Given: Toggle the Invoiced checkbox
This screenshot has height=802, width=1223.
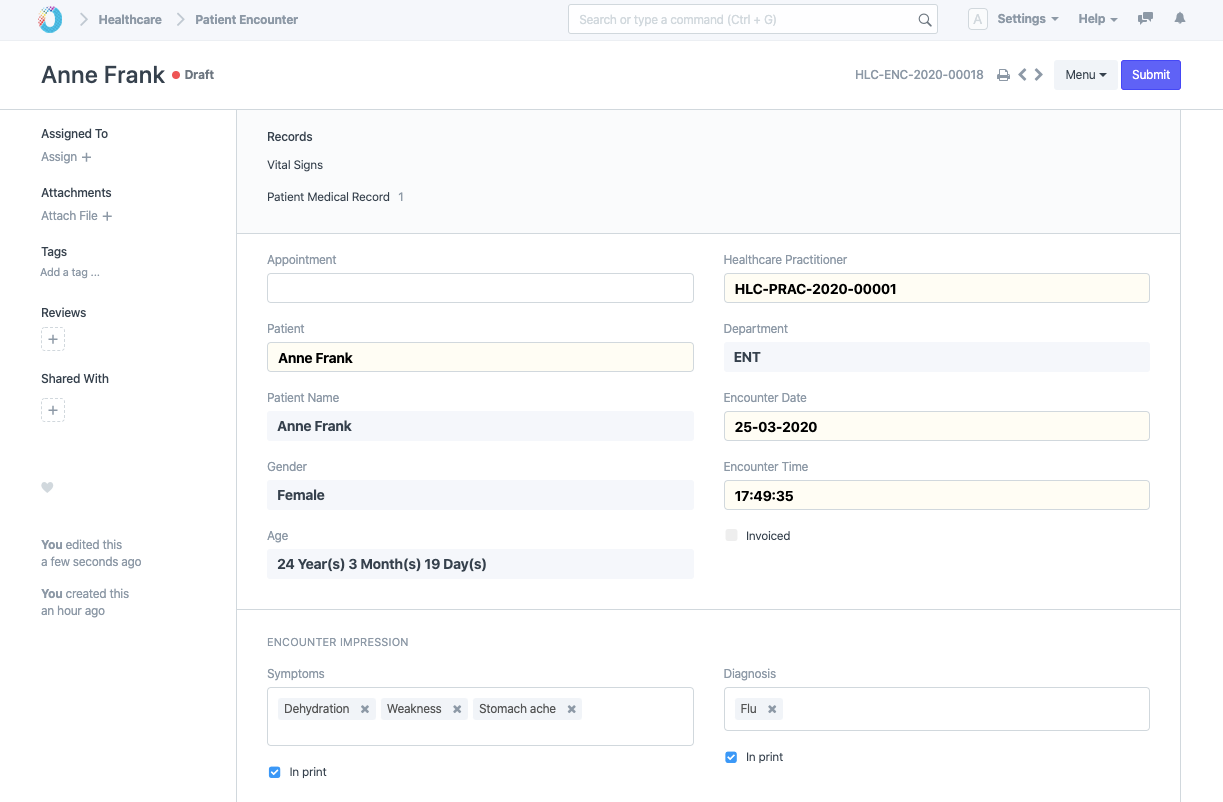Looking at the screenshot, I should (732, 536).
